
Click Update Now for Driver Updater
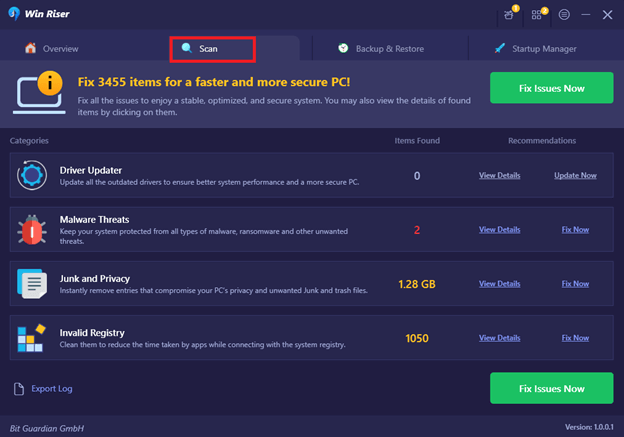(x=575, y=176)
